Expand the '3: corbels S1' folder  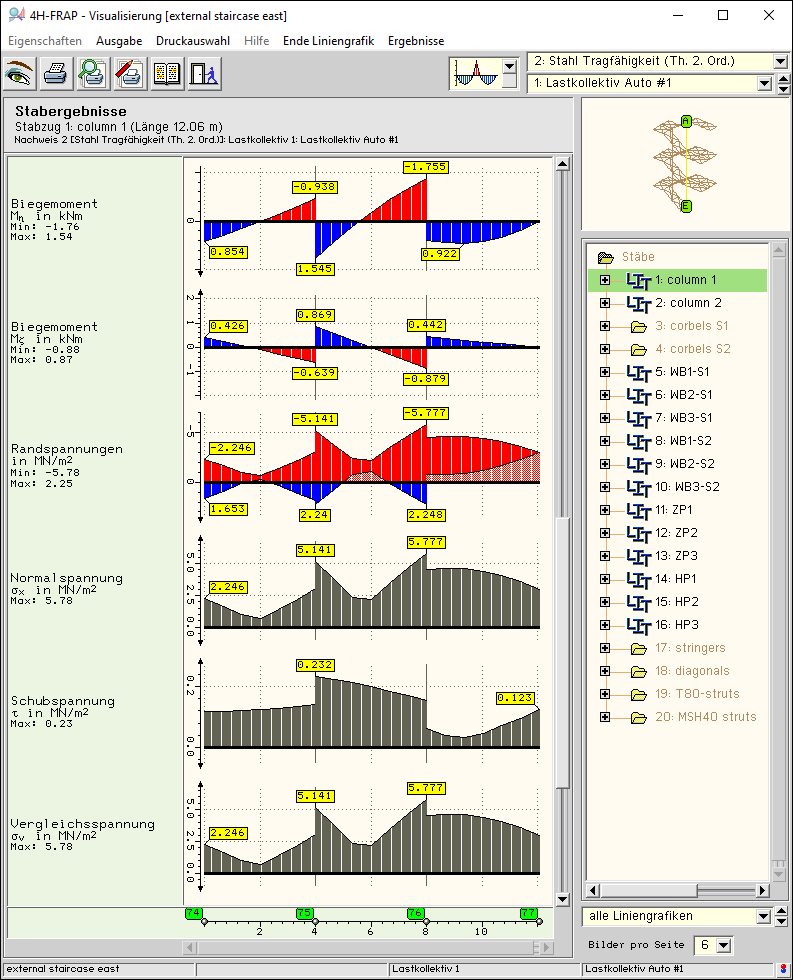[x=604, y=326]
